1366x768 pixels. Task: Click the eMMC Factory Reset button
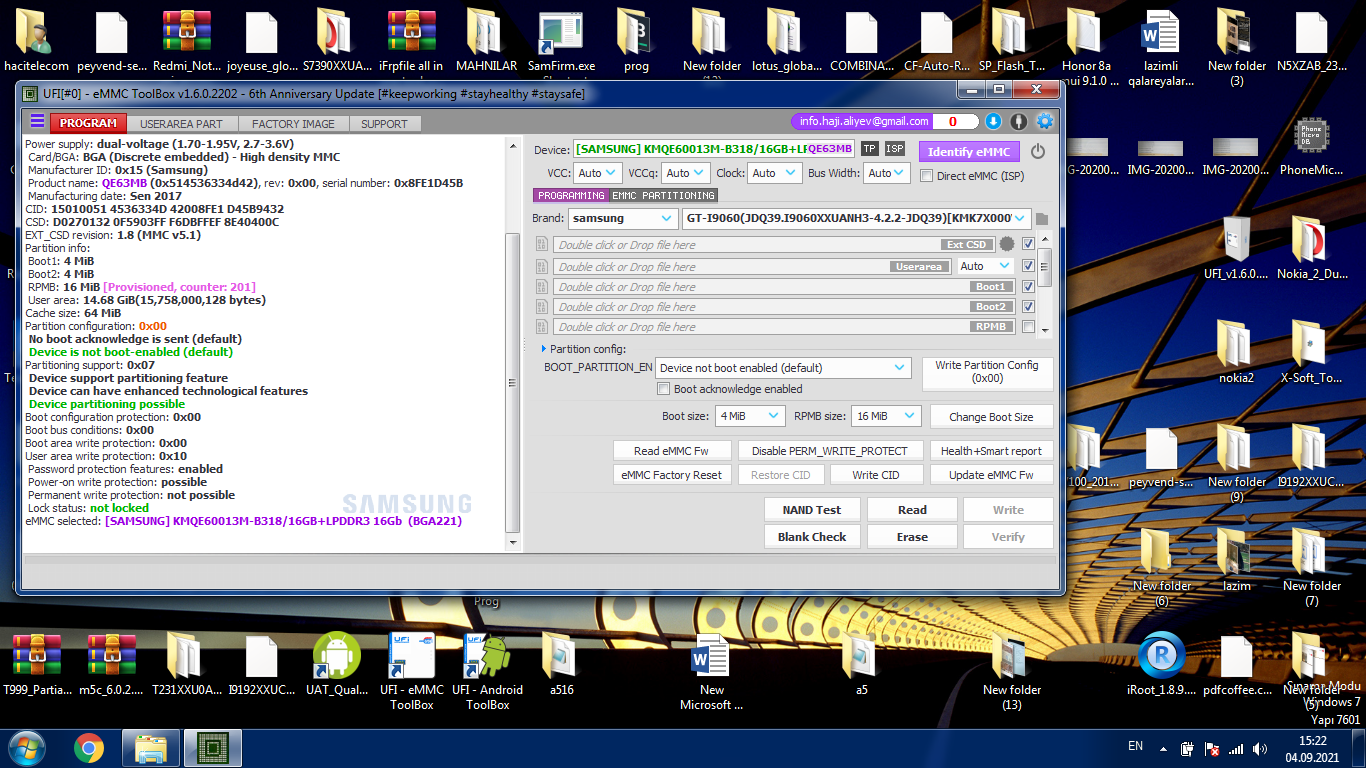671,475
